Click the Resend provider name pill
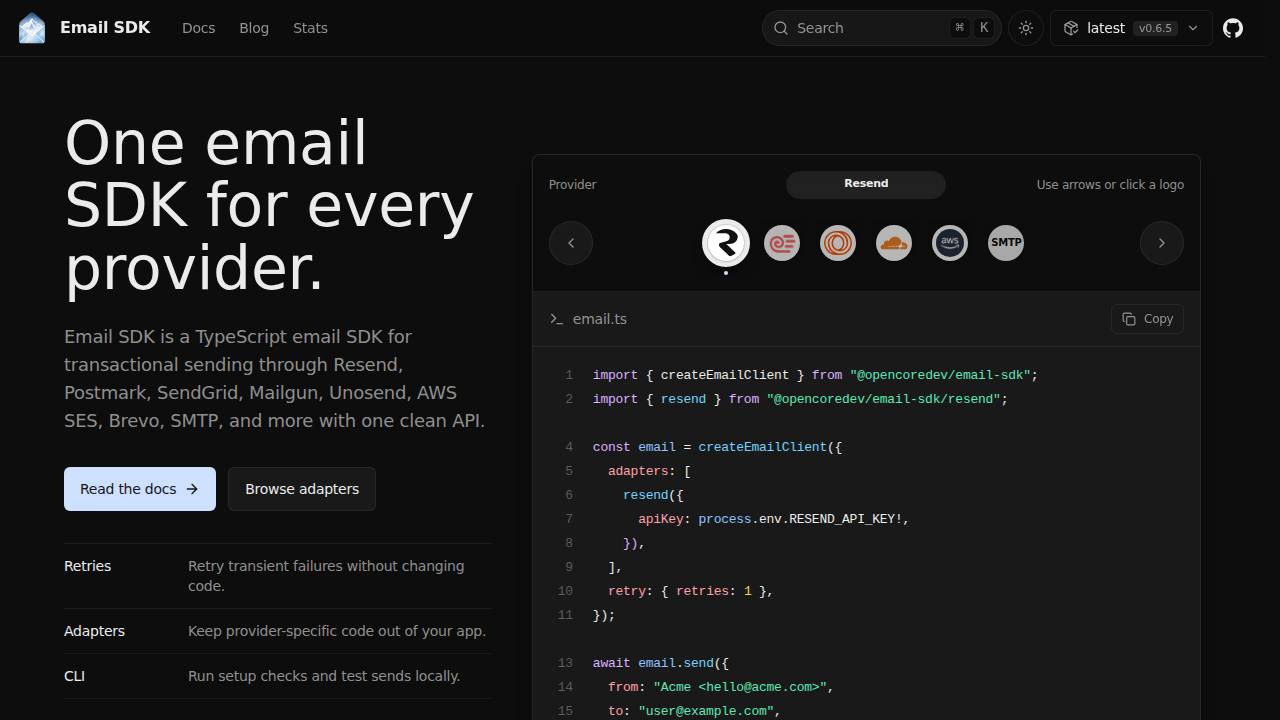The image size is (1280, 720). coord(866,184)
